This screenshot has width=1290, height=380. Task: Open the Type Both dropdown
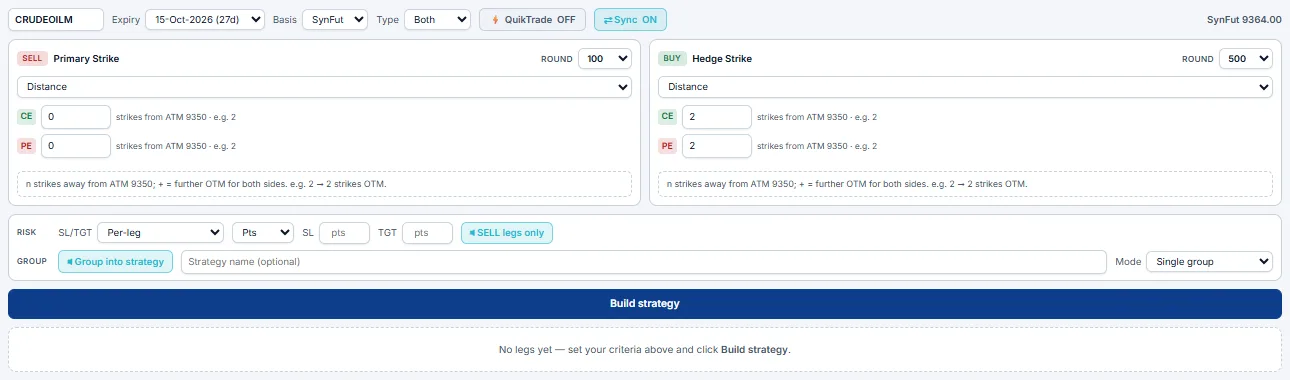pos(437,19)
